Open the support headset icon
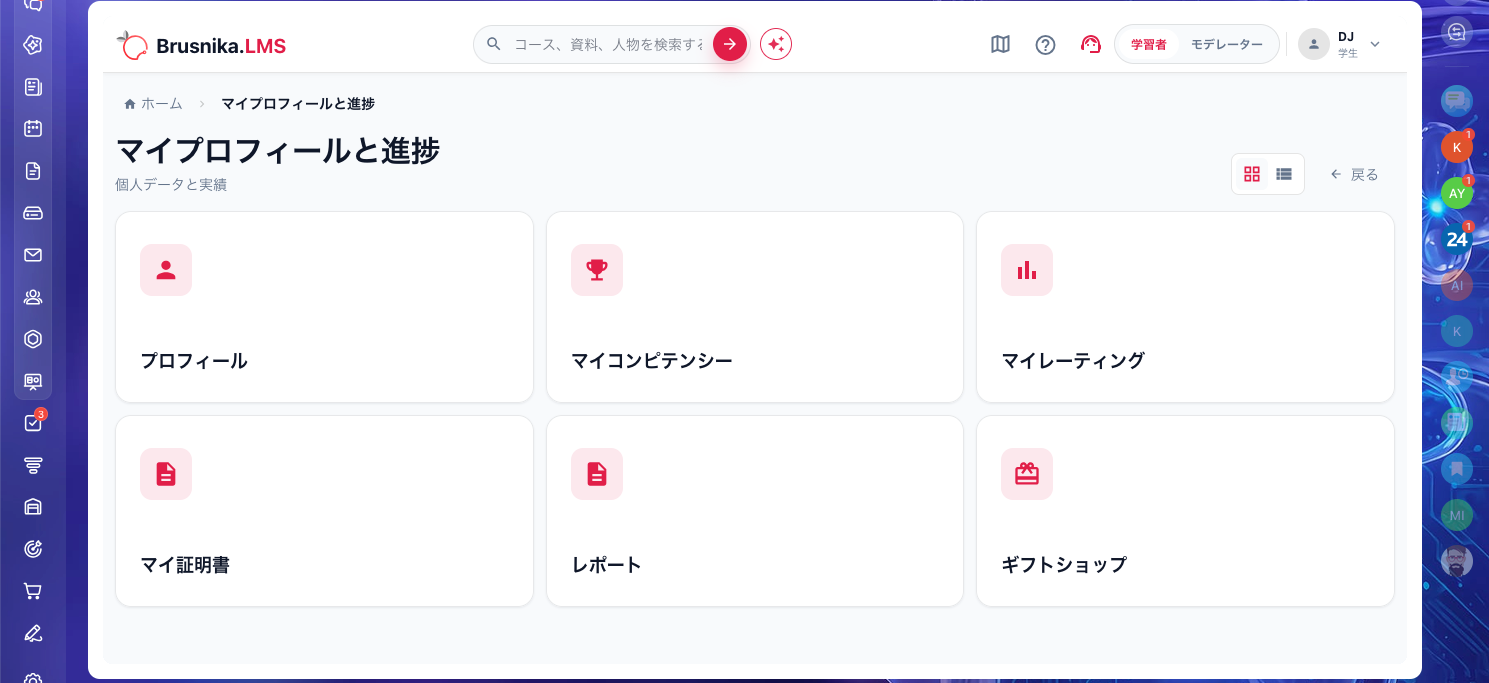The width and height of the screenshot is (1489, 683). (x=1090, y=44)
